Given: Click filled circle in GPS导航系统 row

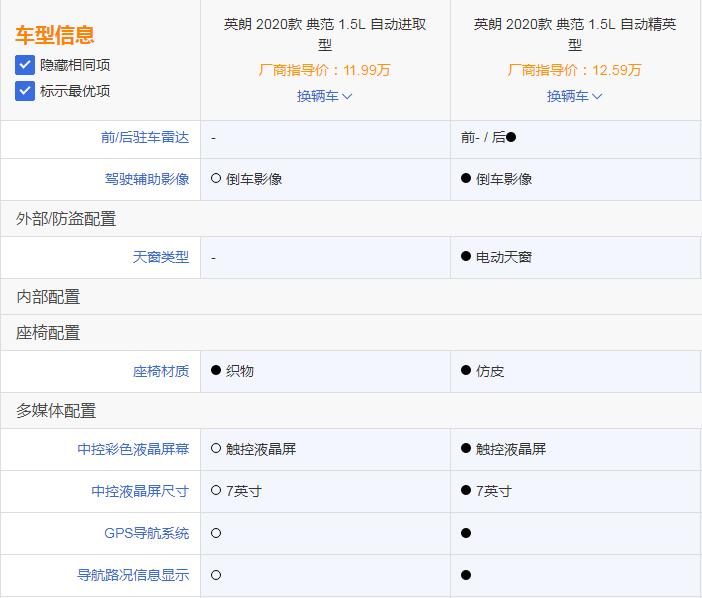Looking at the screenshot, I should tap(466, 533).
